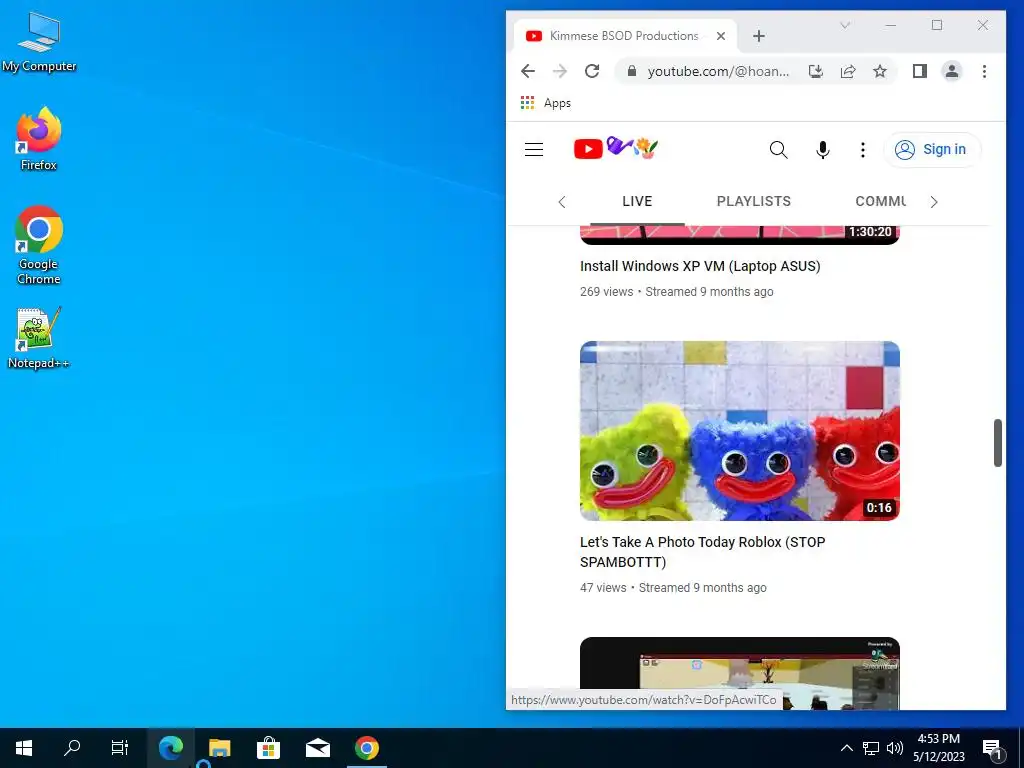Launch Microsoft Edge from taskbar
The width and height of the screenshot is (1024, 768).
170,748
